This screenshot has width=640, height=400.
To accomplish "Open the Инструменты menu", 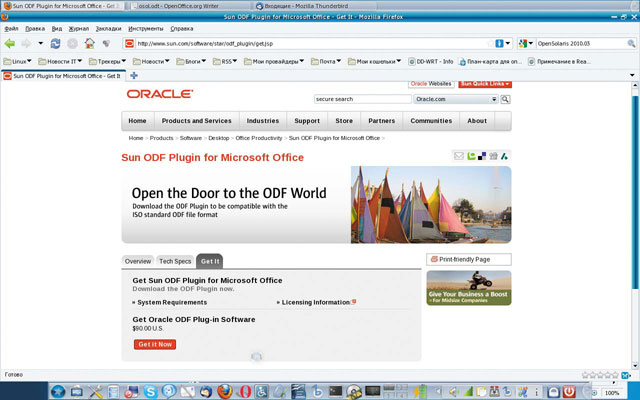I will (146, 29).
